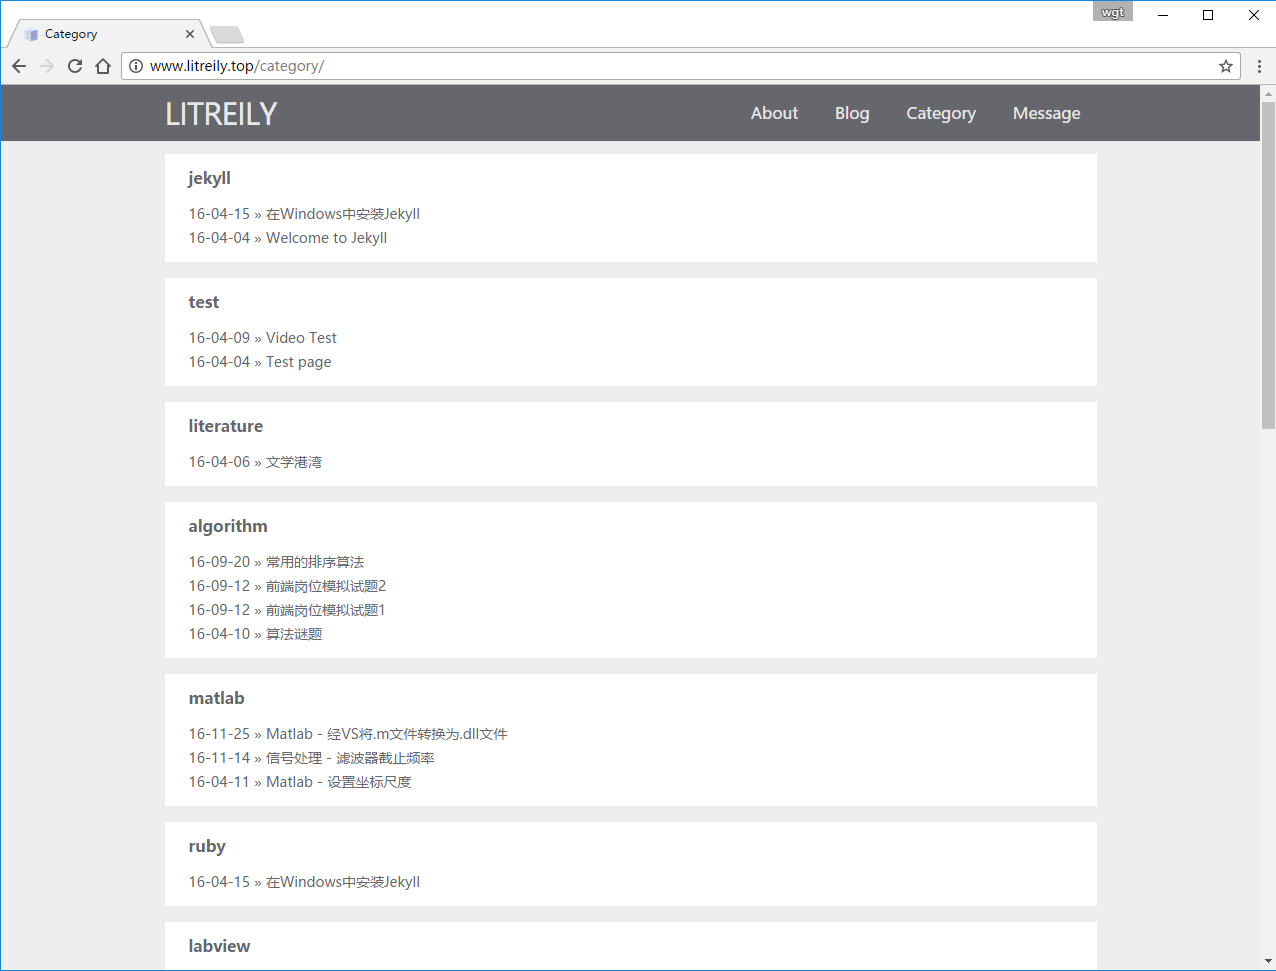Click the wgt profile button
This screenshot has width=1276, height=971.
pos(1113,12)
